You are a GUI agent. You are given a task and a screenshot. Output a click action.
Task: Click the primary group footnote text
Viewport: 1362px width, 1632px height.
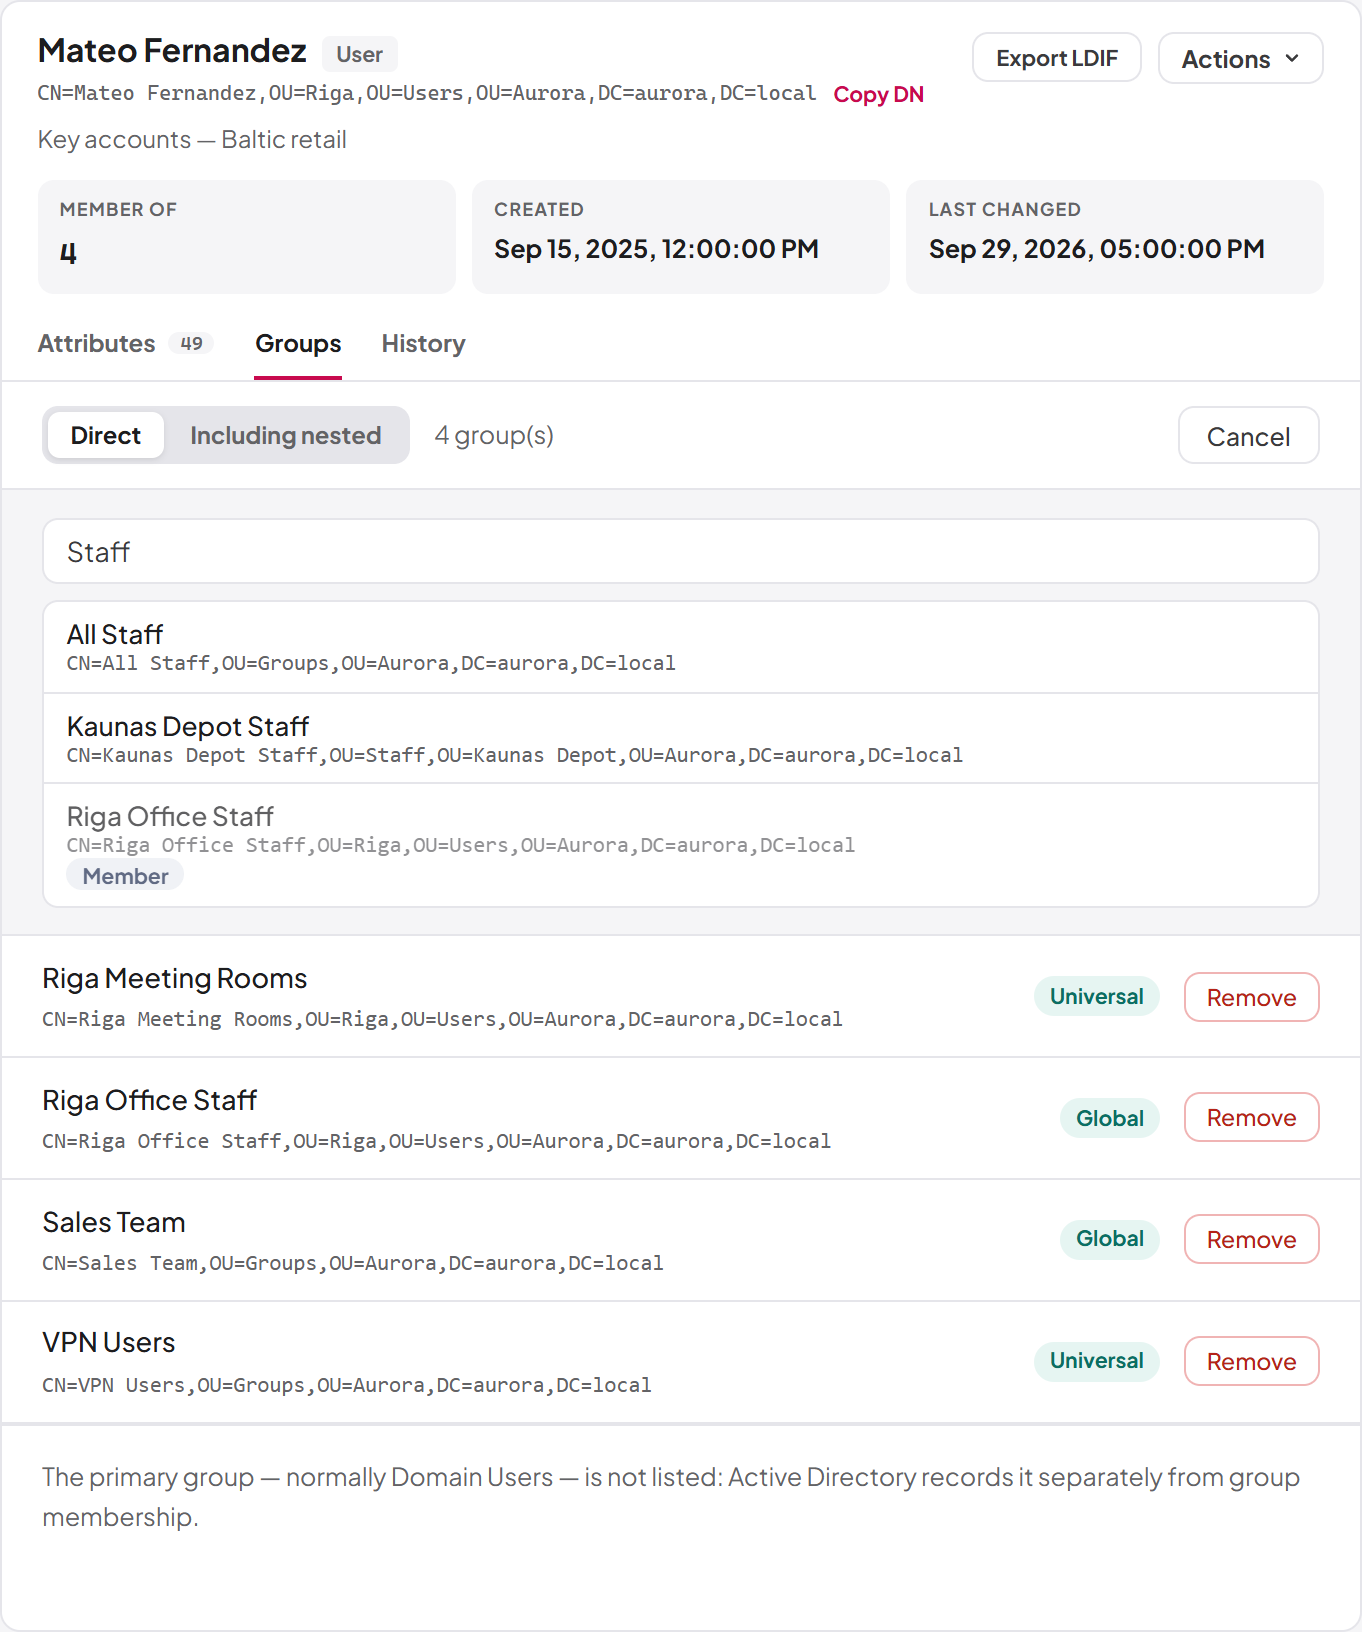(x=671, y=1497)
